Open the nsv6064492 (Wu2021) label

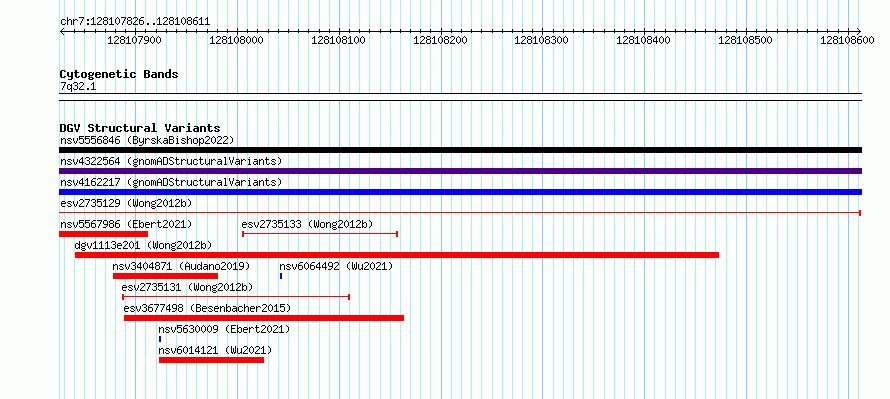pos(336,266)
